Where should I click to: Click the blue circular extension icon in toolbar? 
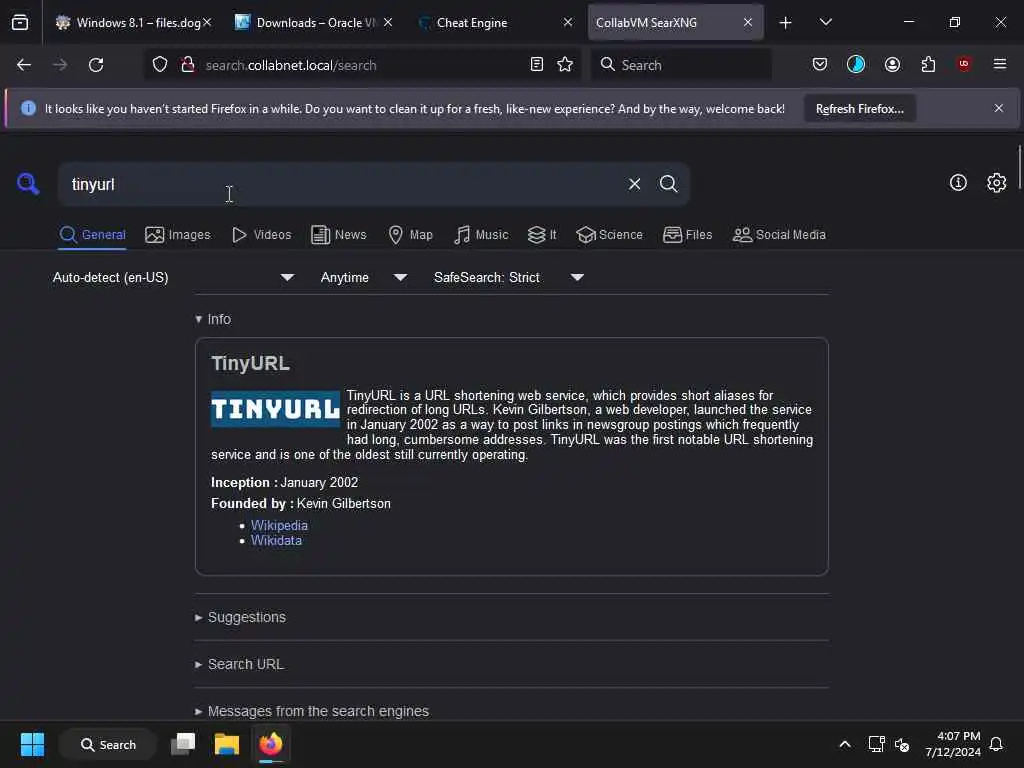click(856, 65)
